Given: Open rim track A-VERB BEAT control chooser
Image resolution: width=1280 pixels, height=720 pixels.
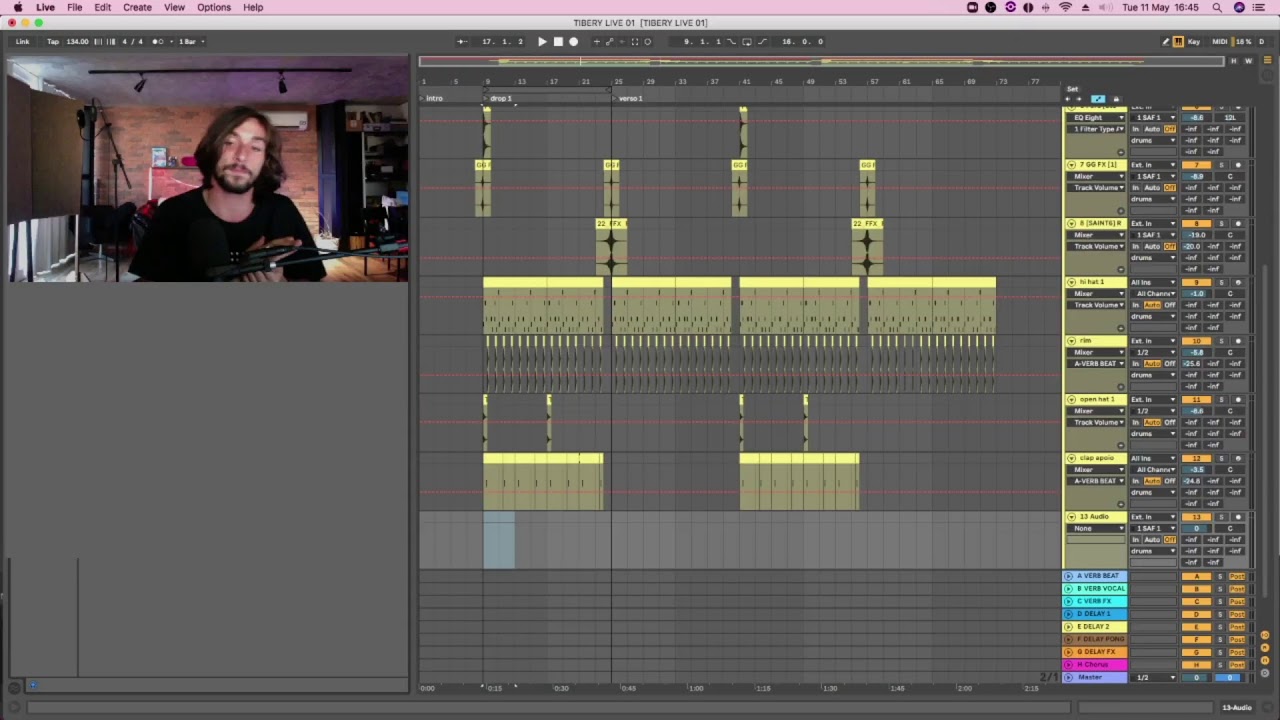Looking at the screenshot, I should pos(1096,364).
